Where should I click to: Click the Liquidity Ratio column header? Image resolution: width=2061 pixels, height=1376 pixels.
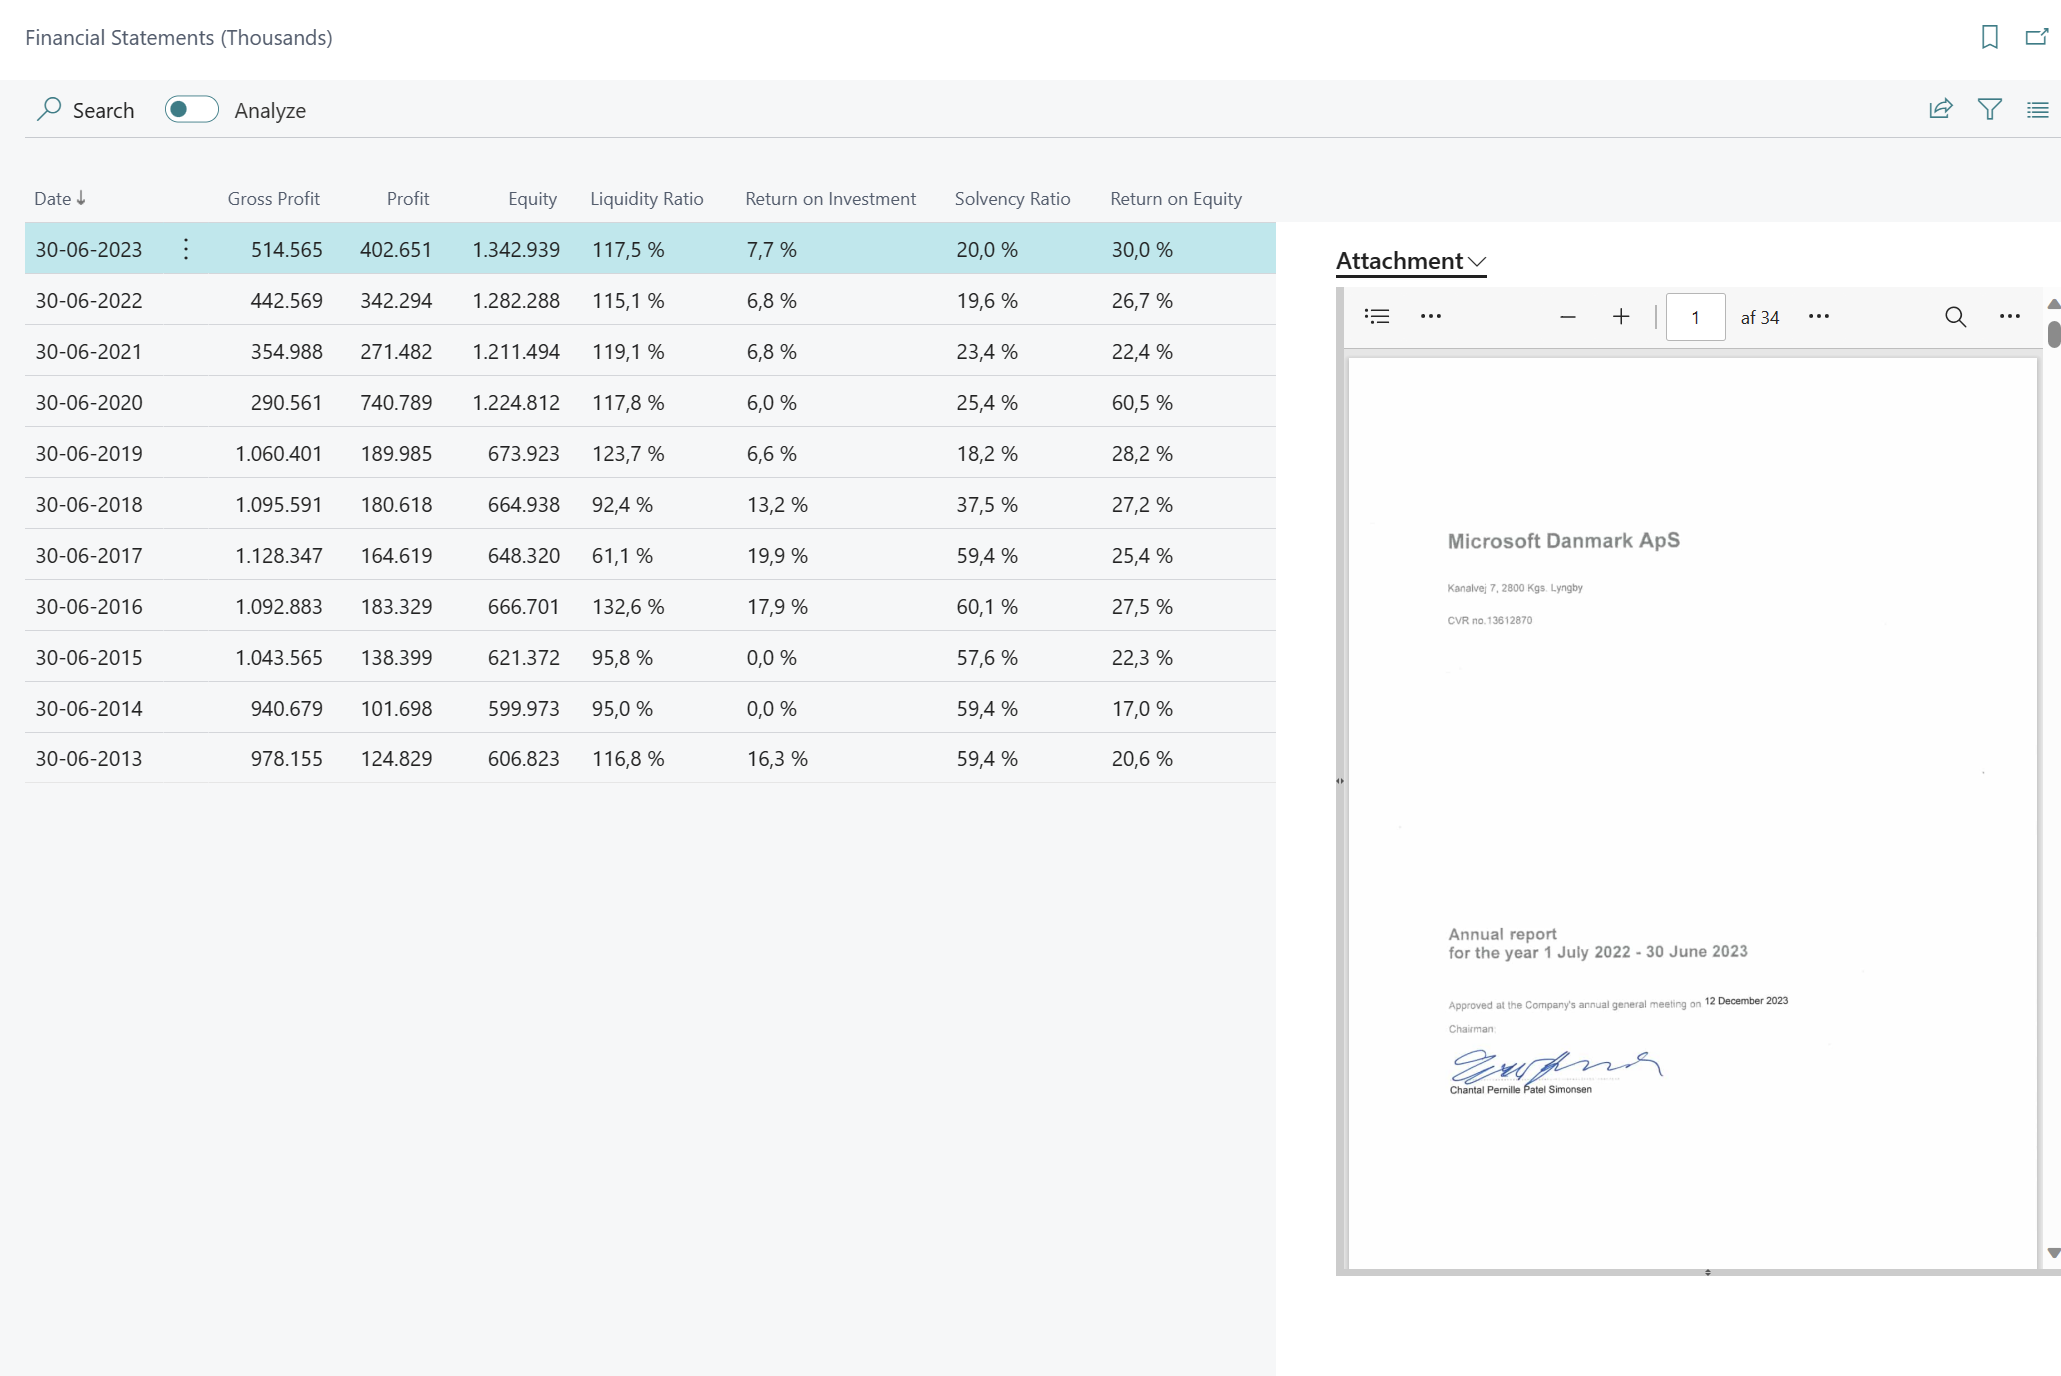(646, 198)
